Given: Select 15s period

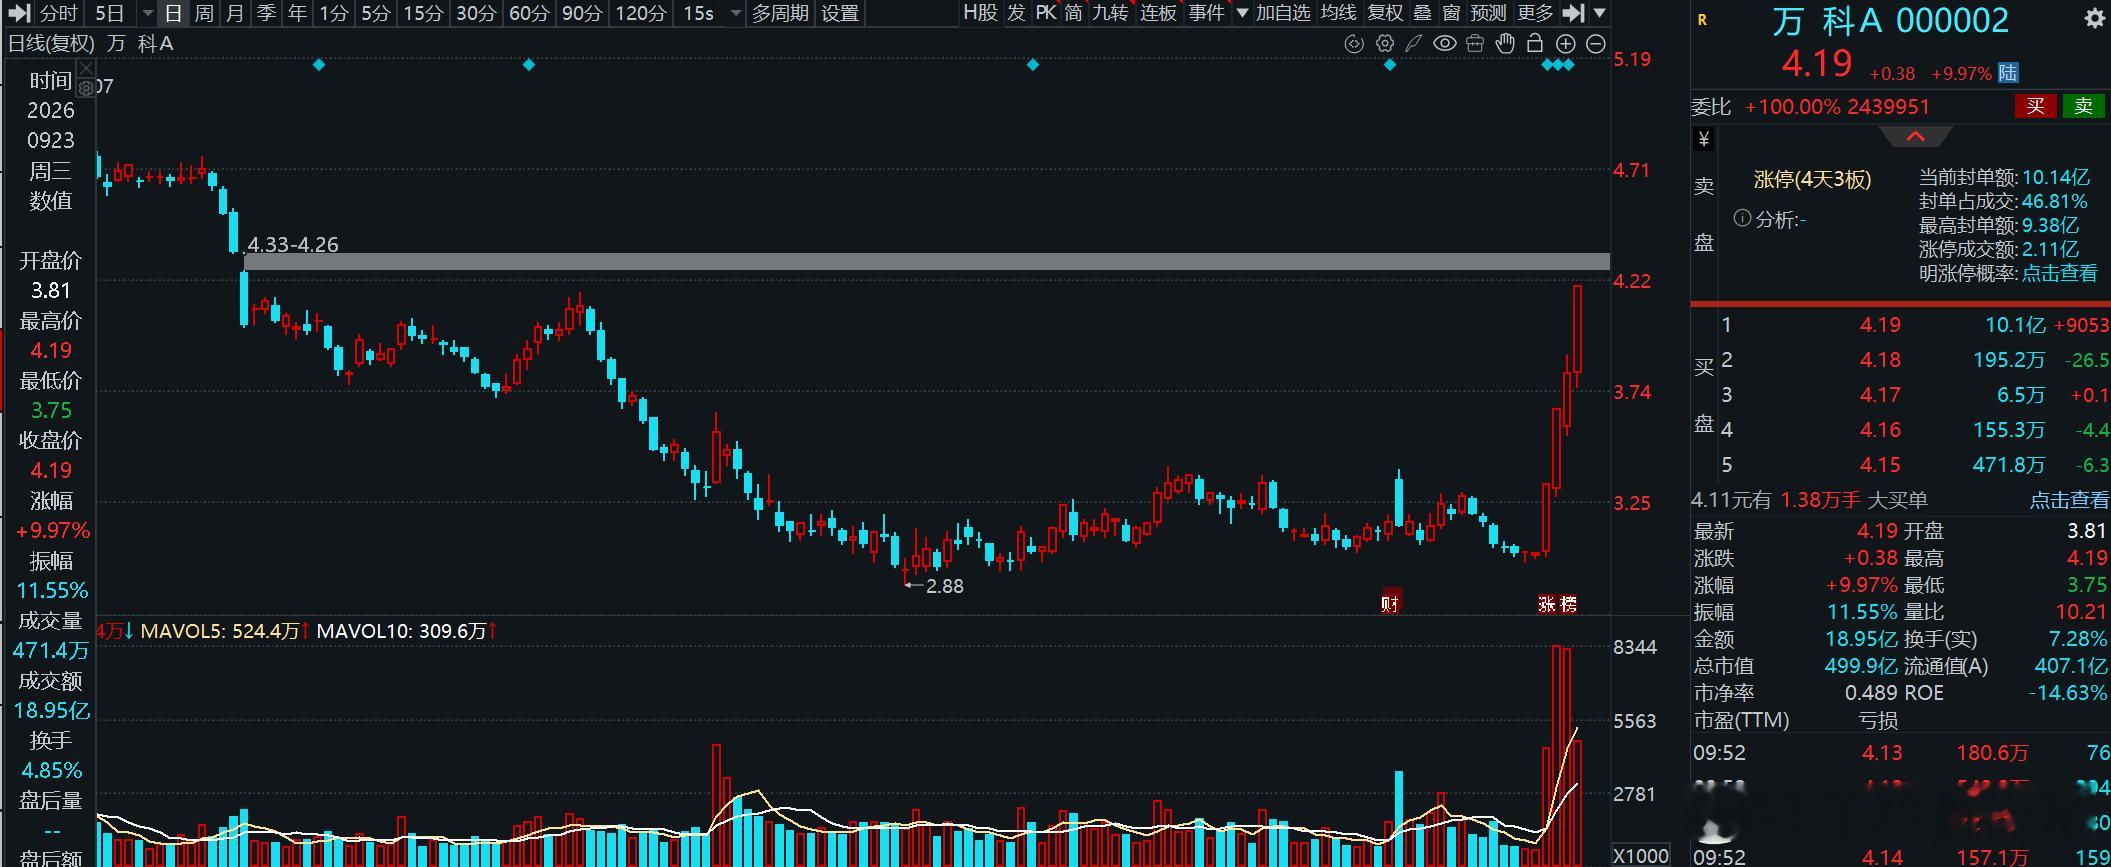Looking at the screenshot, I should [698, 13].
